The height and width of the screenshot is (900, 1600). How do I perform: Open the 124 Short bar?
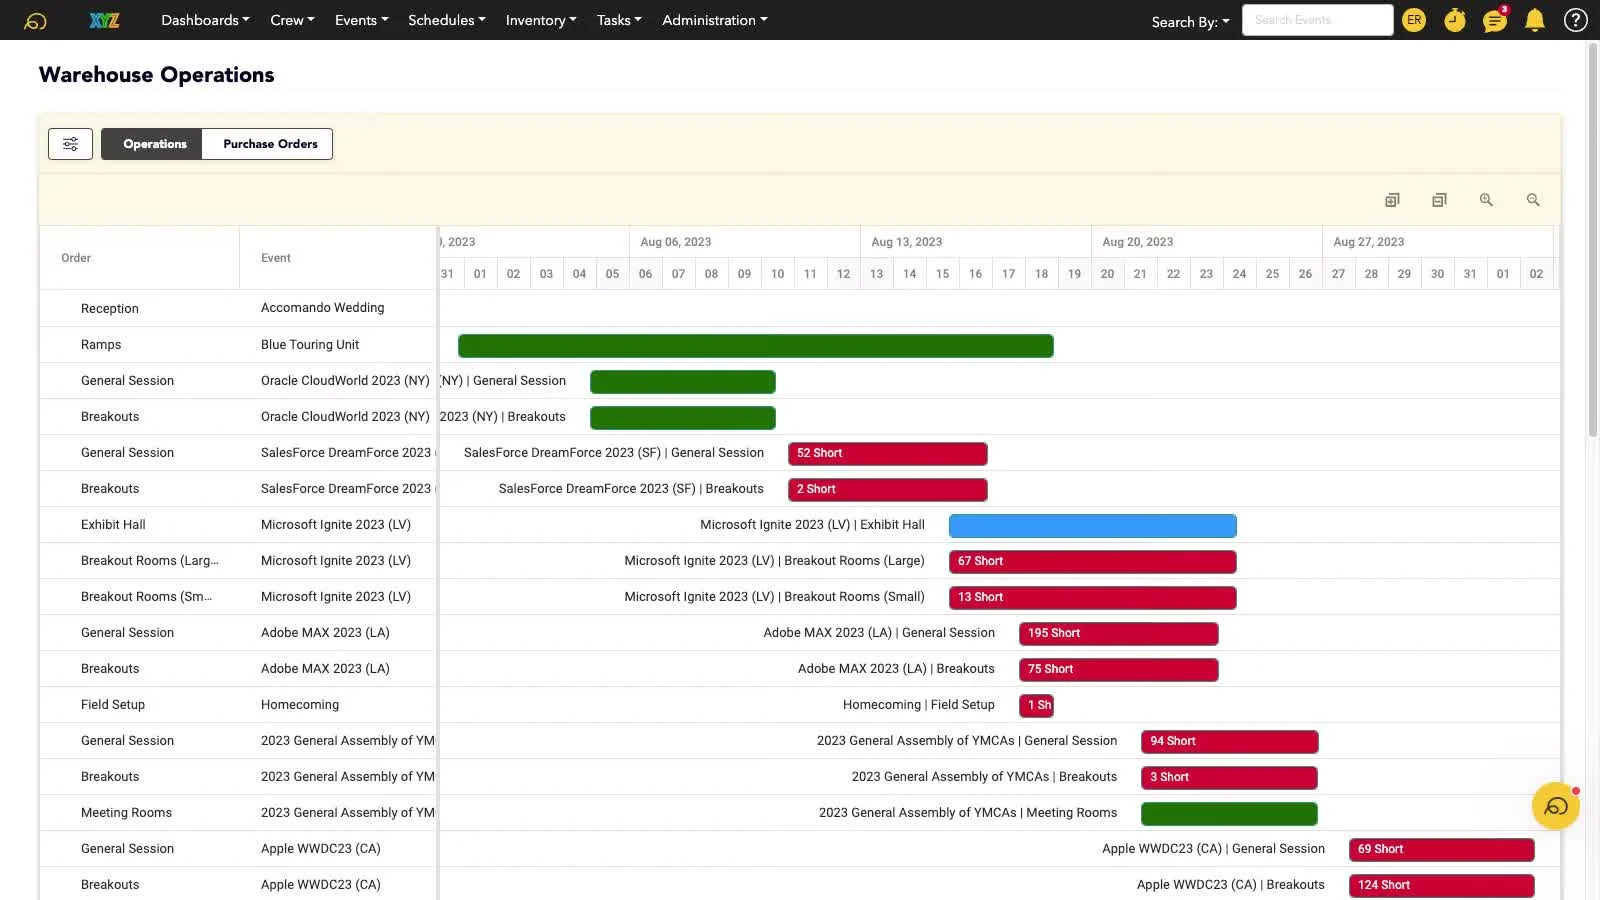(1442, 886)
